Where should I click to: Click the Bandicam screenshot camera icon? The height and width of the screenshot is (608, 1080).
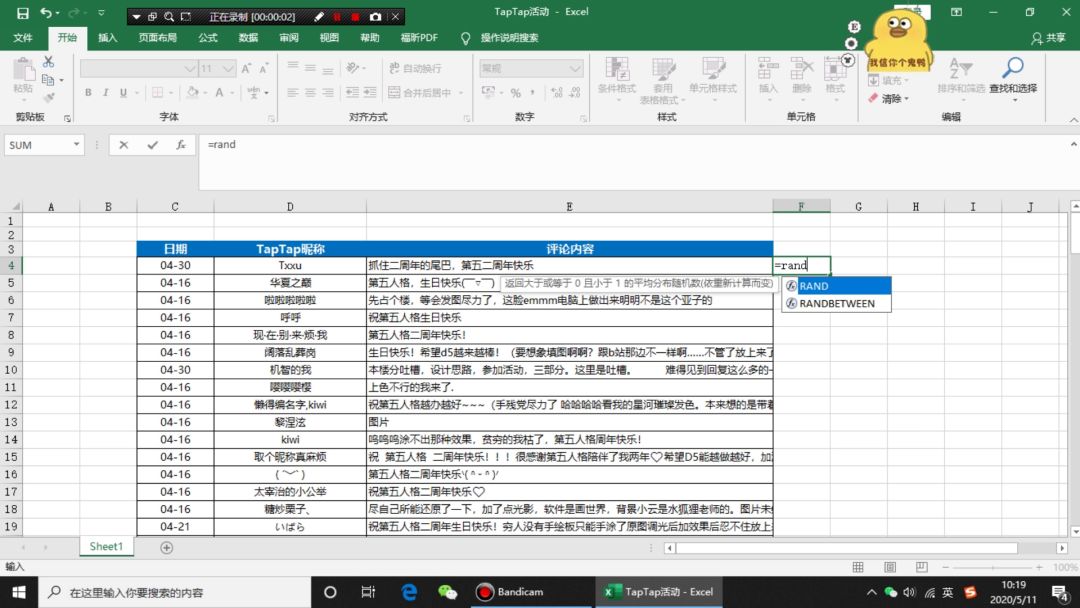coord(375,17)
